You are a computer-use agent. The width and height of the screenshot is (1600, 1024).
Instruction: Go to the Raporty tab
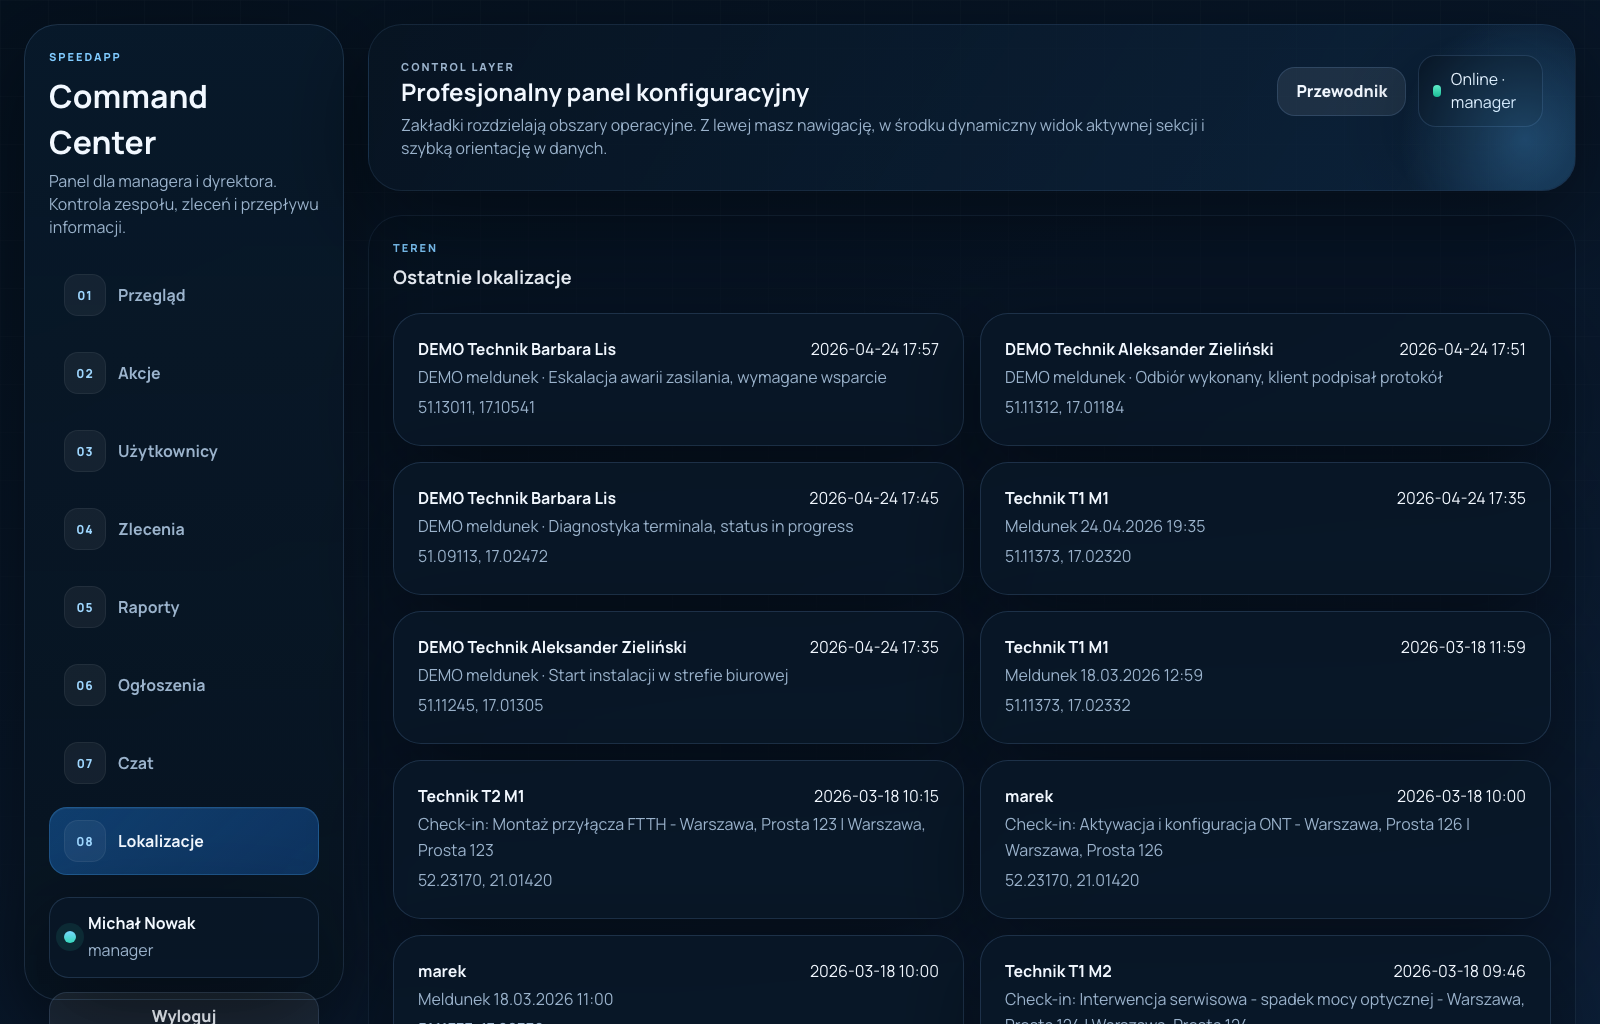tap(184, 608)
